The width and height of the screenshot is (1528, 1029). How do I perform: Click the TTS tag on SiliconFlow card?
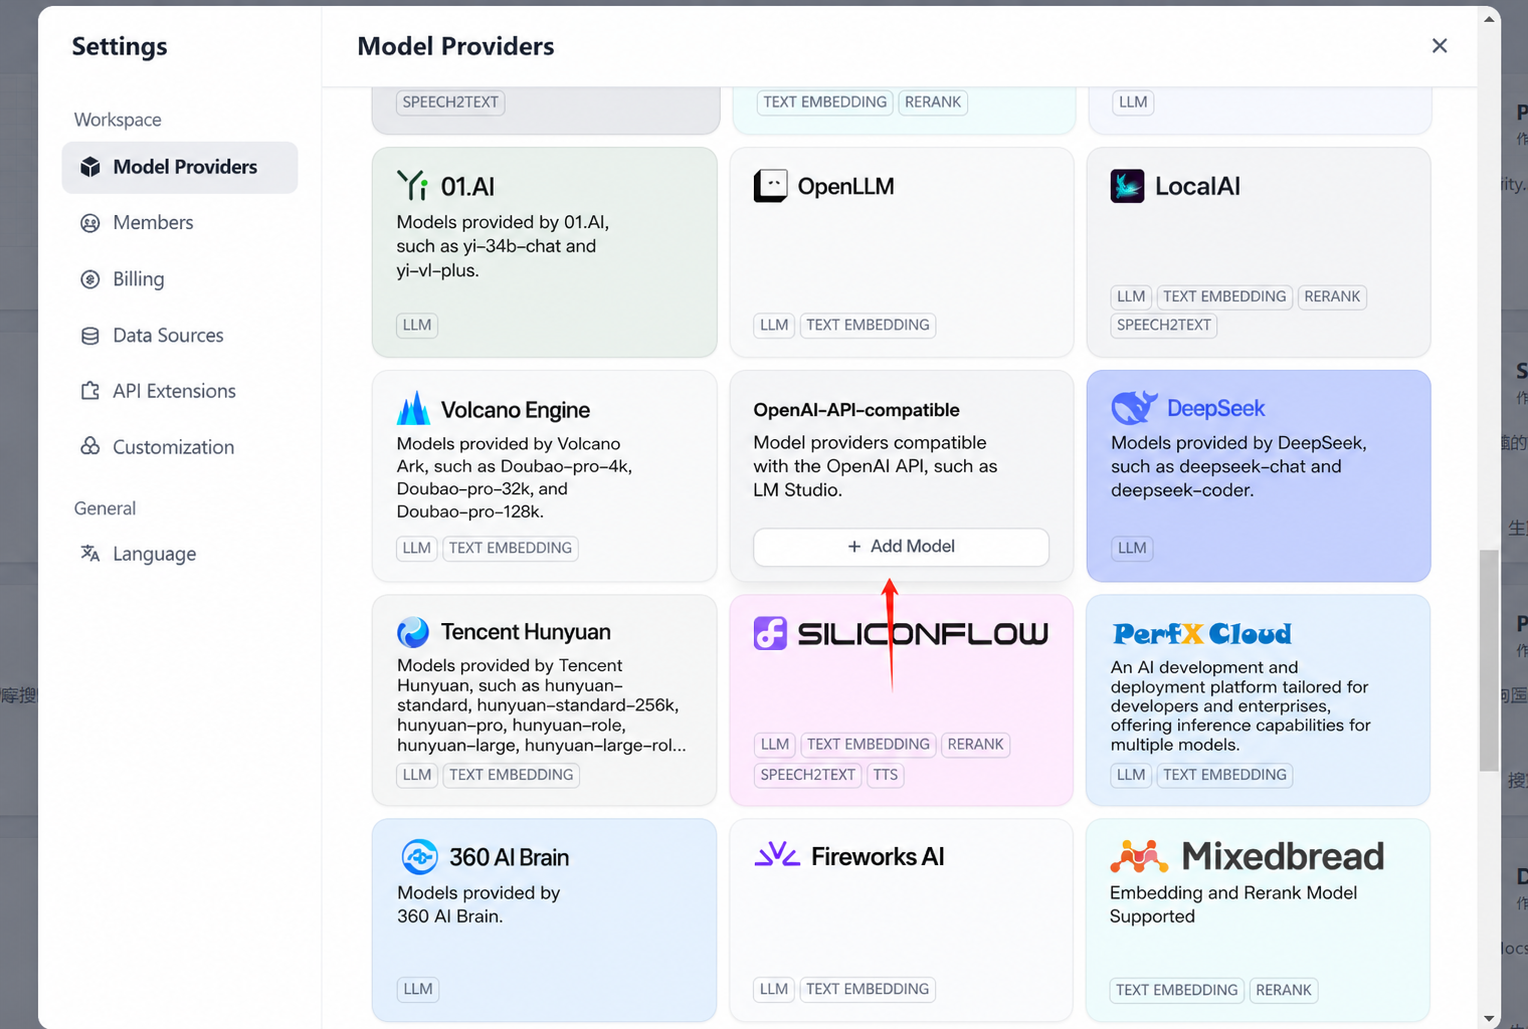(x=885, y=775)
